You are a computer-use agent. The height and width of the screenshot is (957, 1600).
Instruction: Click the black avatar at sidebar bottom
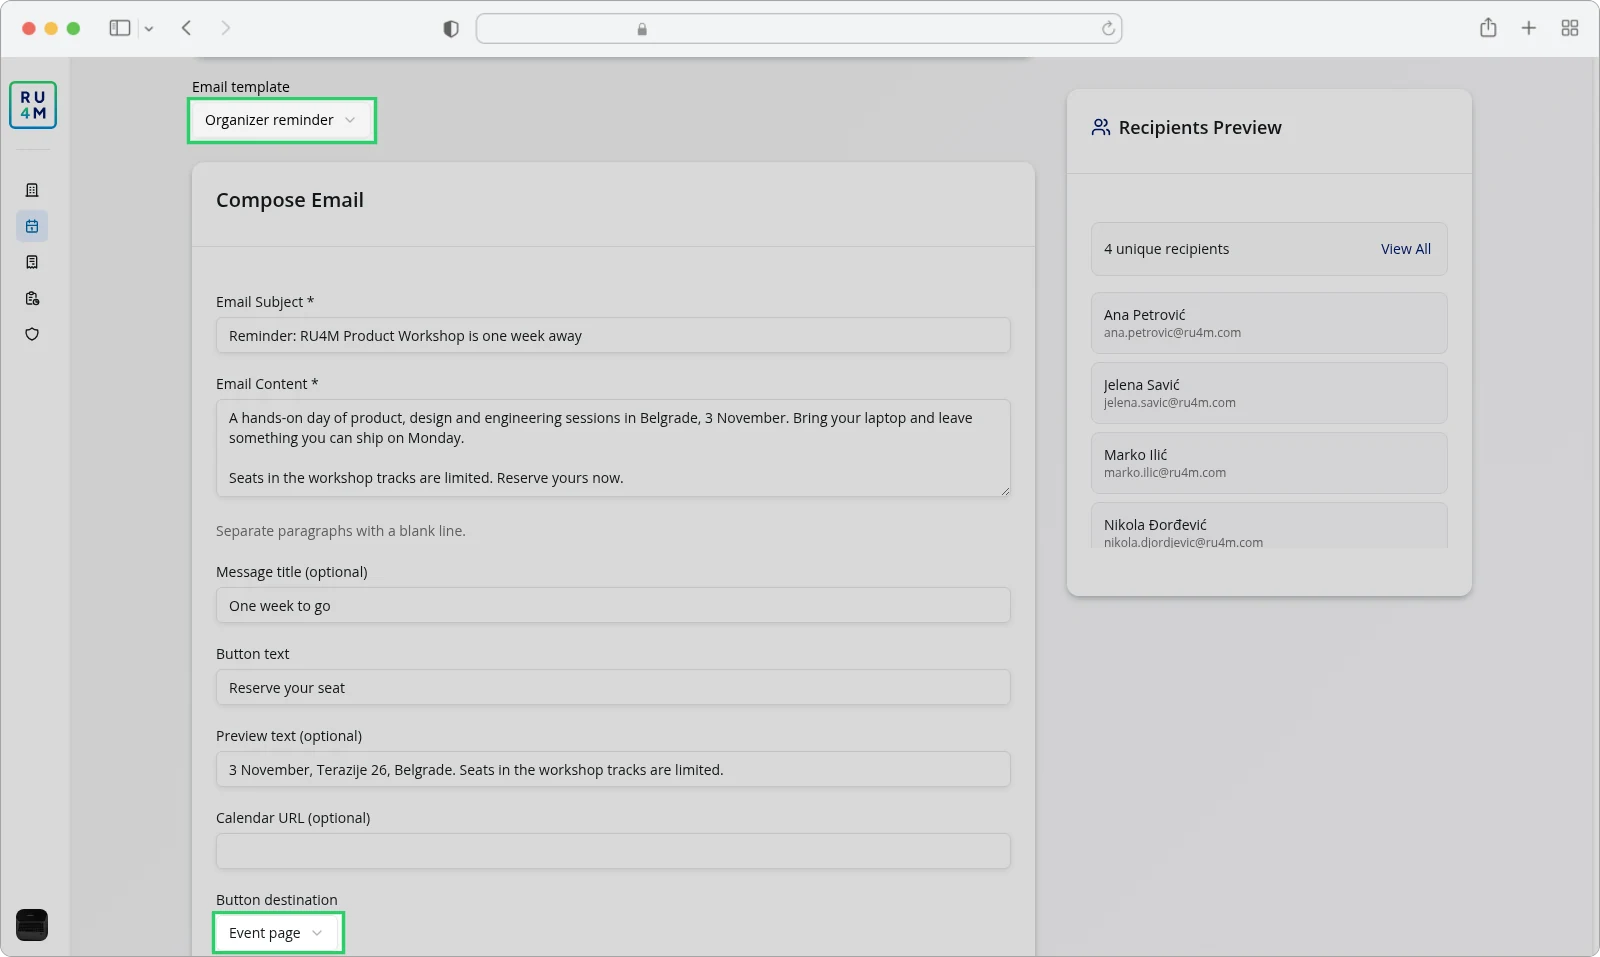(32, 925)
